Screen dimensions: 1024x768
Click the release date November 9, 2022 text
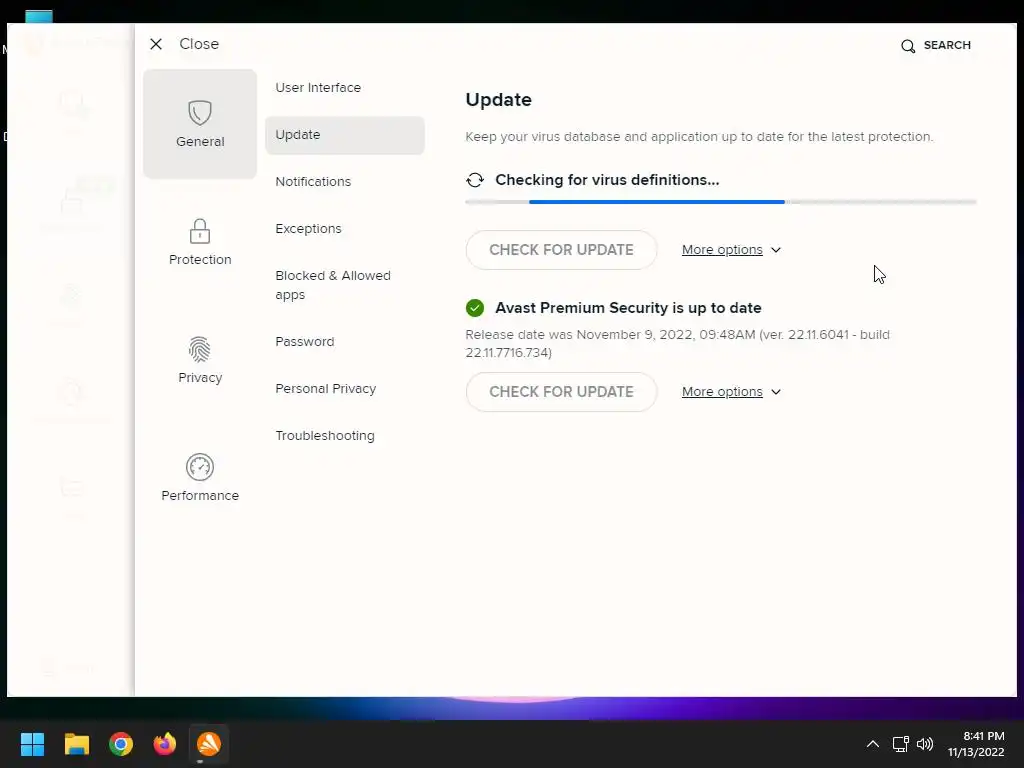point(677,344)
